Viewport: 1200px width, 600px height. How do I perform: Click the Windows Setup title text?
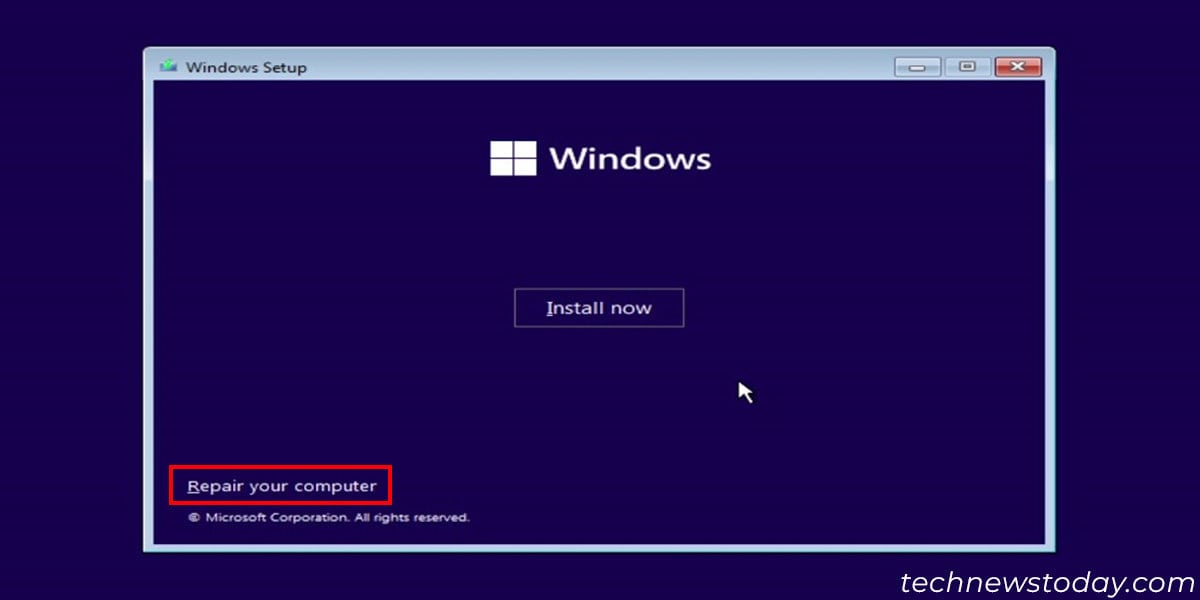(x=246, y=67)
